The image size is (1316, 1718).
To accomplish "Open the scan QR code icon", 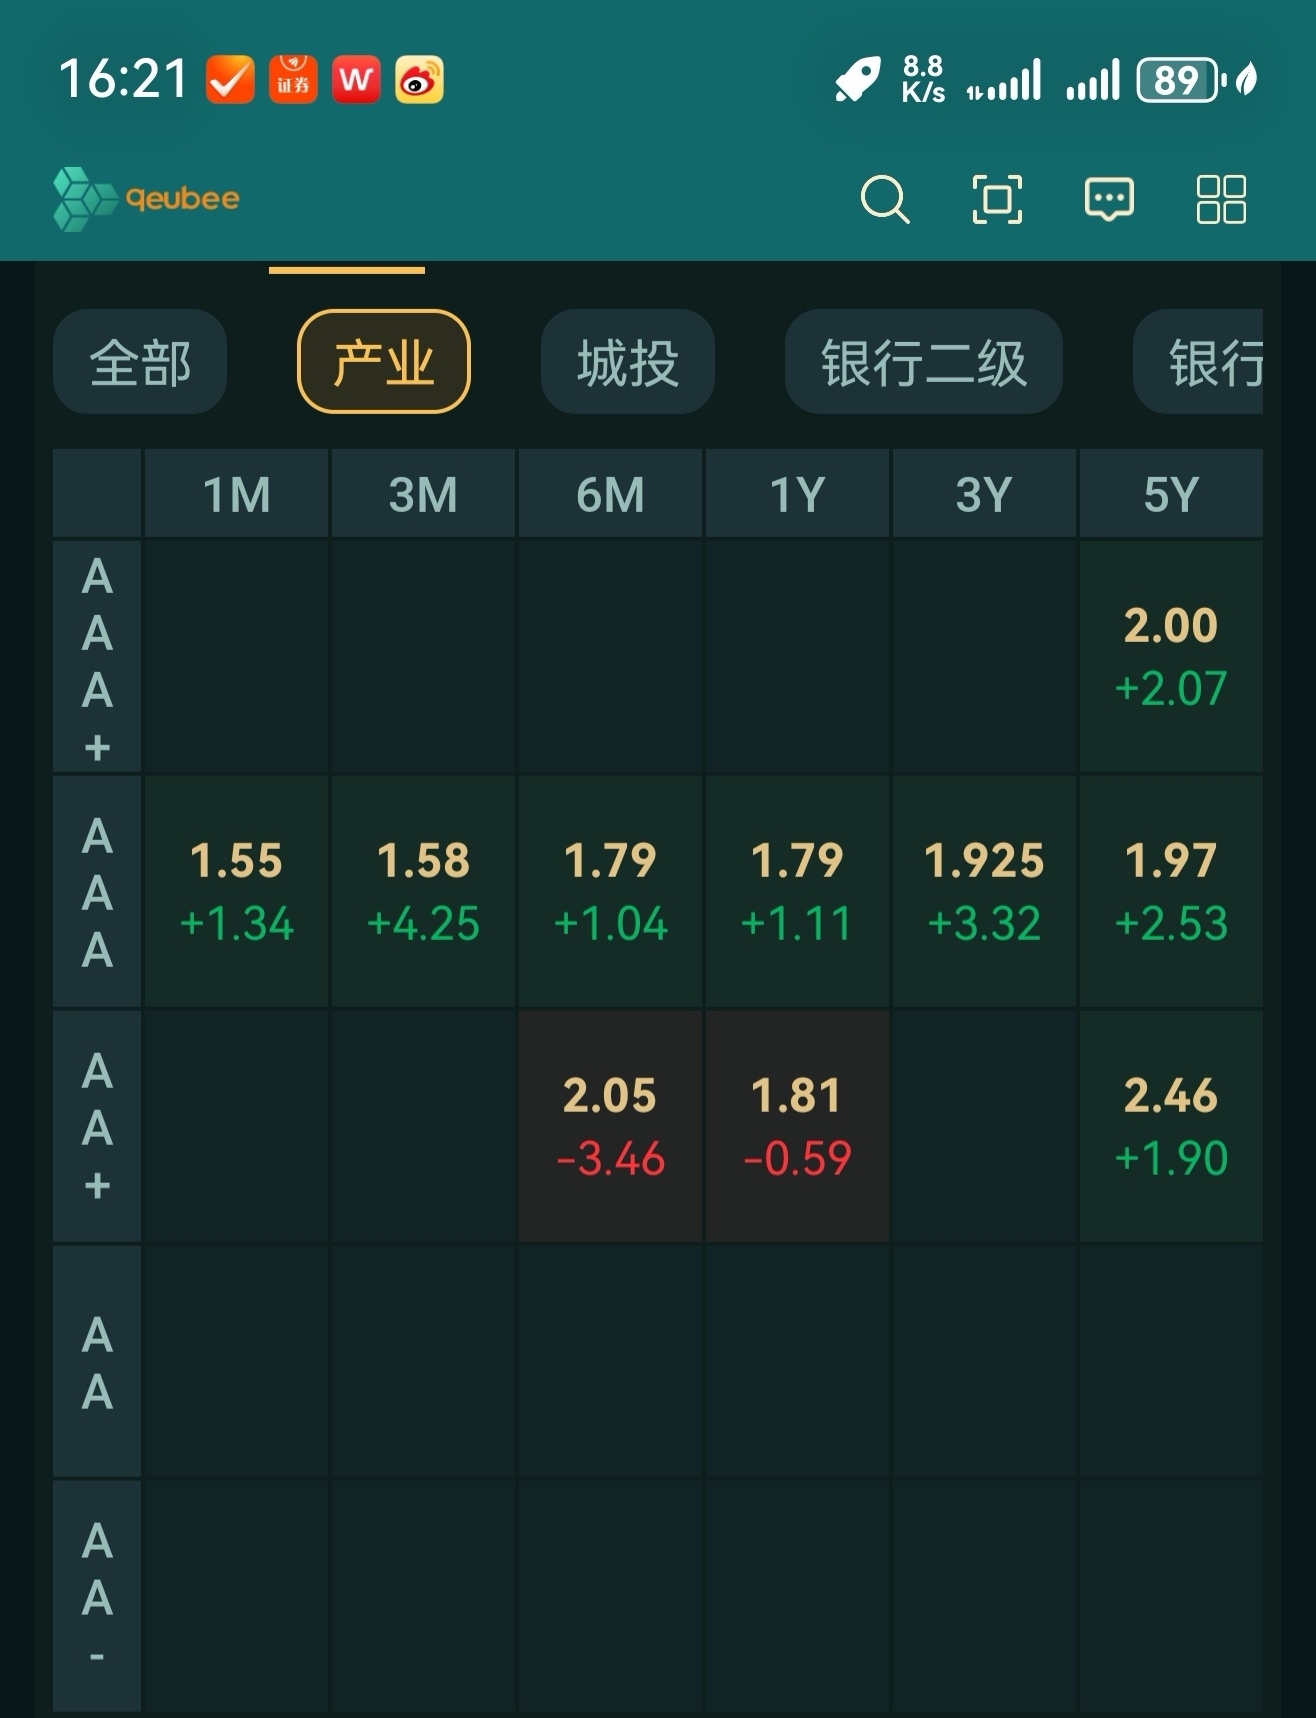I will coord(997,199).
